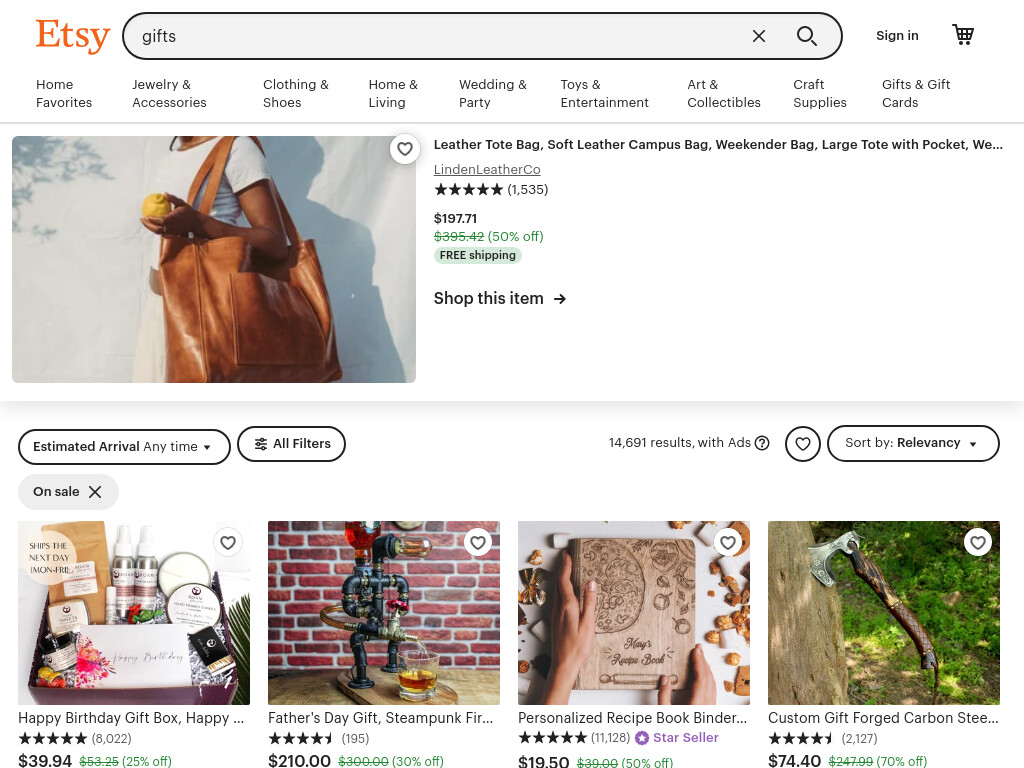
Task: Expand the Estimated Arrival dropdown
Action: [x=124, y=447]
